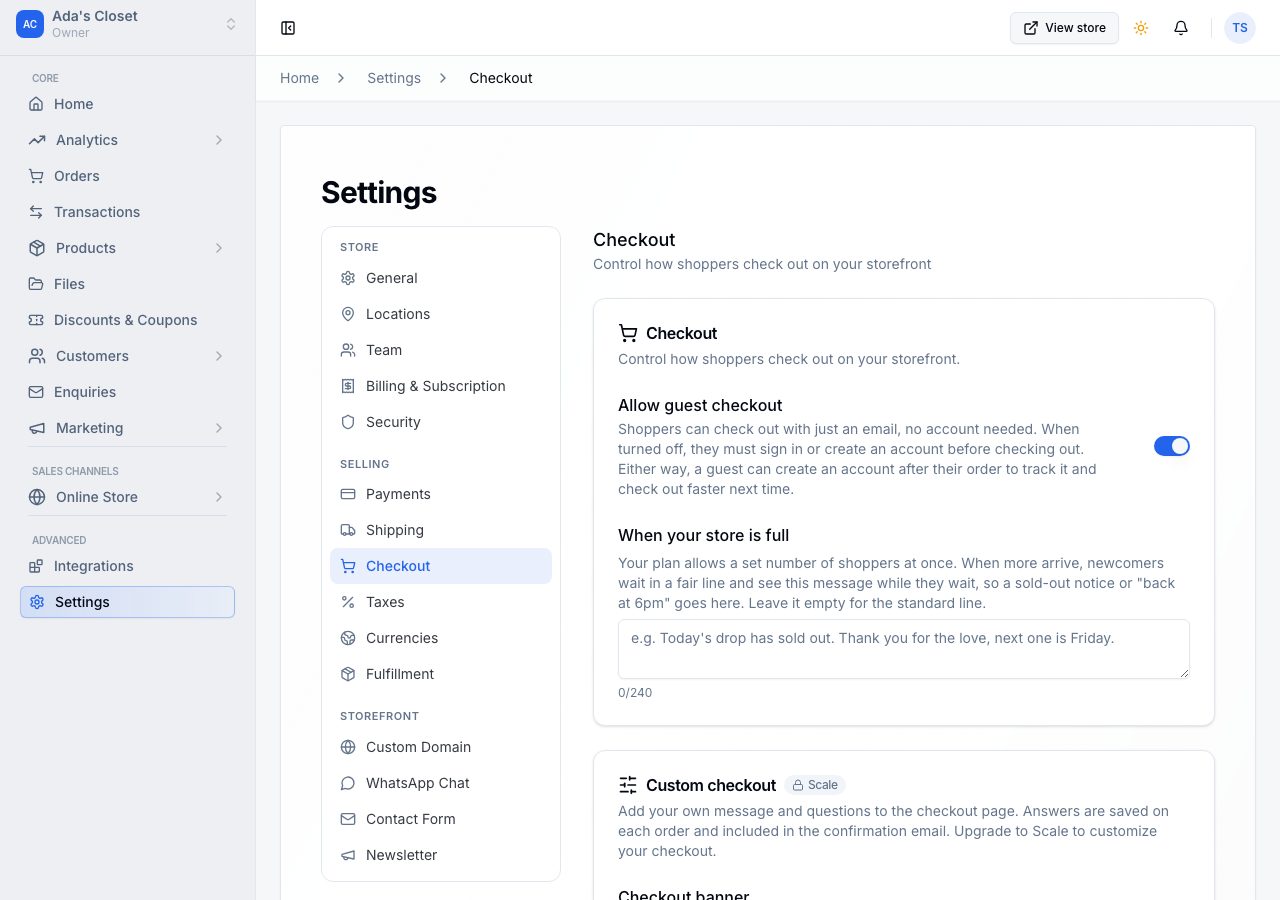Open Newsletter settings
The height and width of the screenshot is (900, 1280).
click(x=441, y=855)
